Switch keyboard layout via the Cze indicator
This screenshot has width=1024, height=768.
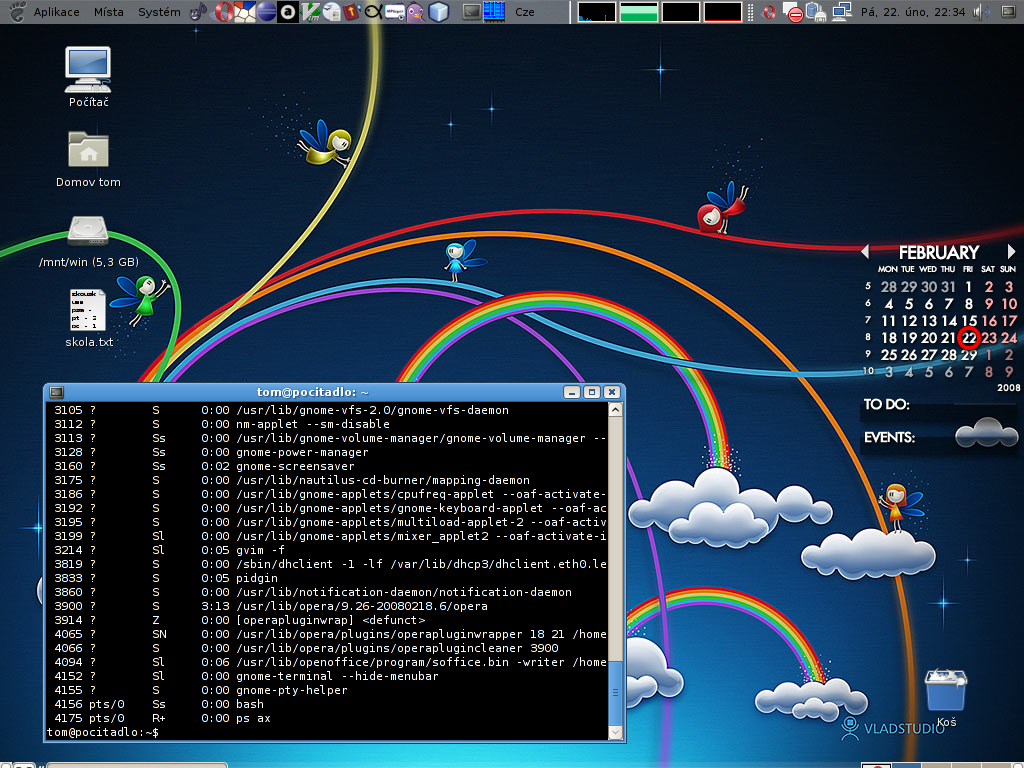pos(524,12)
